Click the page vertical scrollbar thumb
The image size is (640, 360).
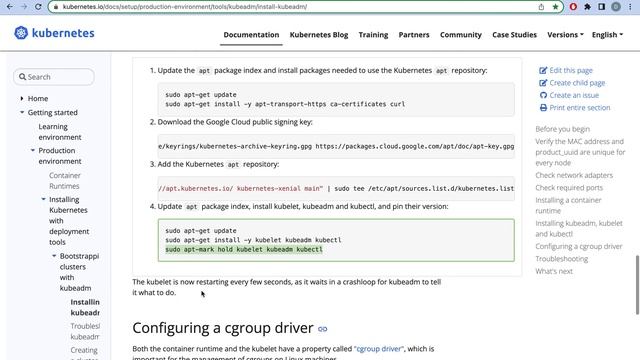tap(637, 285)
